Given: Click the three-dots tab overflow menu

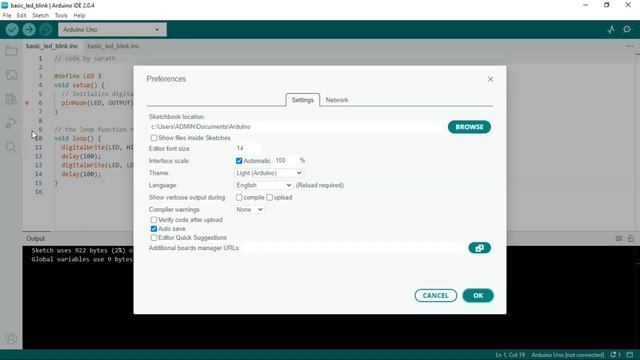Looking at the screenshot, I should tap(630, 46).
